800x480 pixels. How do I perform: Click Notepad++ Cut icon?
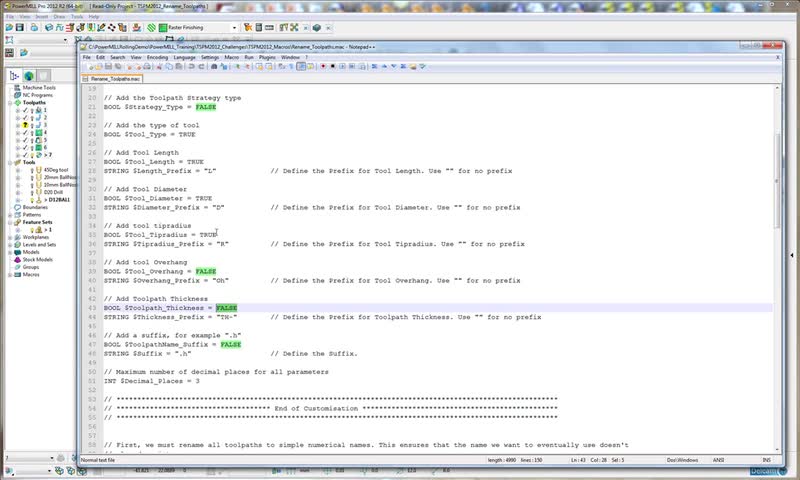[x=159, y=66]
